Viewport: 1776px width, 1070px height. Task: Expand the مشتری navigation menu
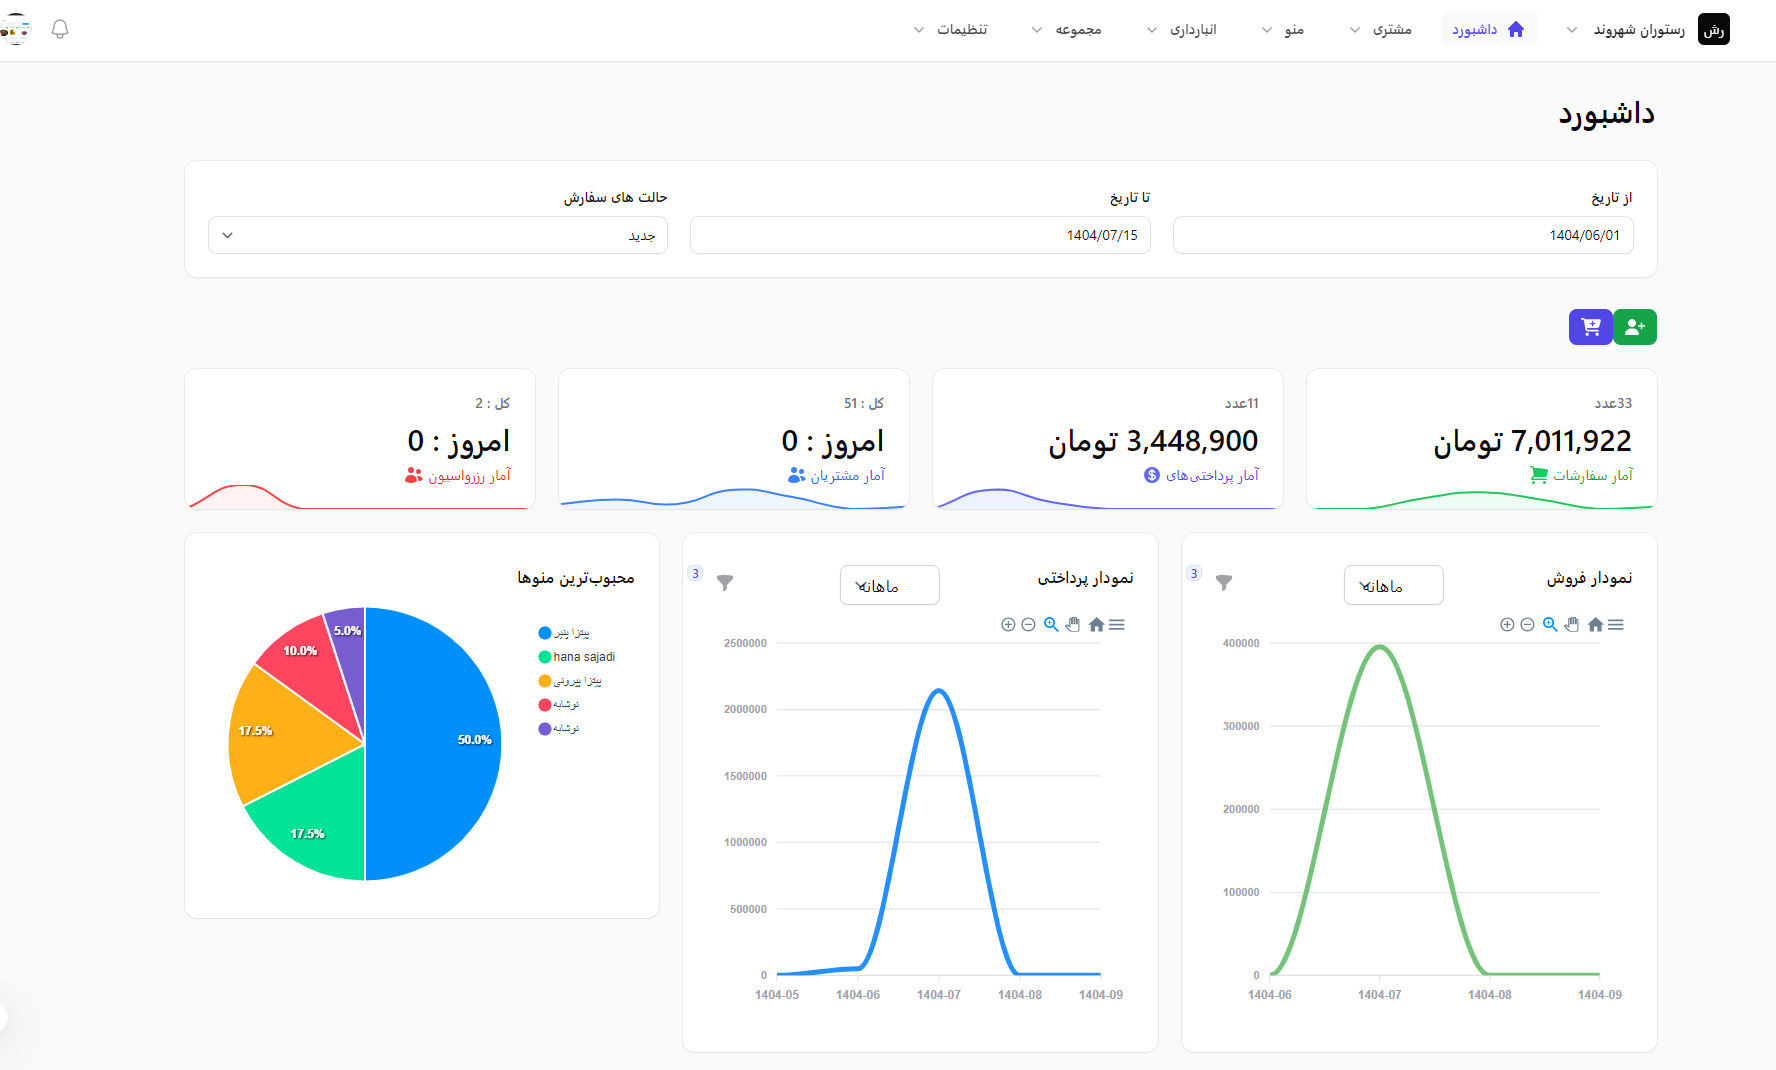pyautogui.click(x=1380, y=29)
